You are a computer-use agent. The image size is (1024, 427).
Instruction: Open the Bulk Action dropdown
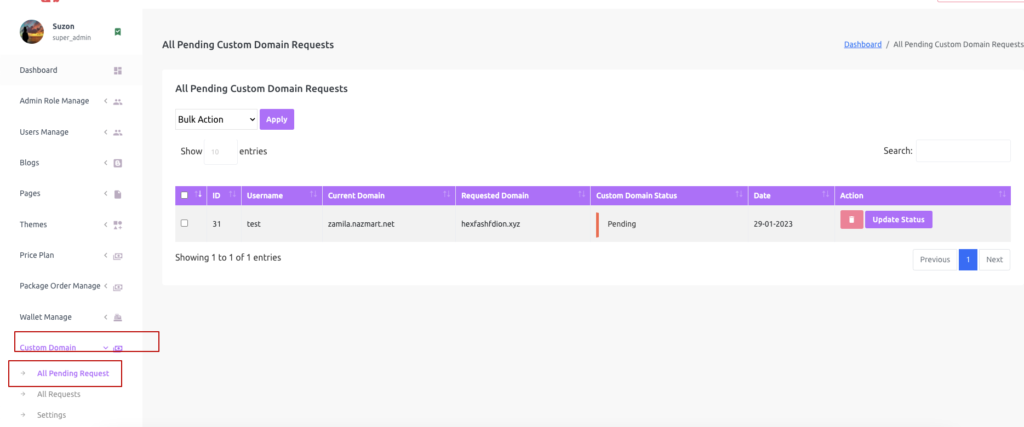point(216,119)
